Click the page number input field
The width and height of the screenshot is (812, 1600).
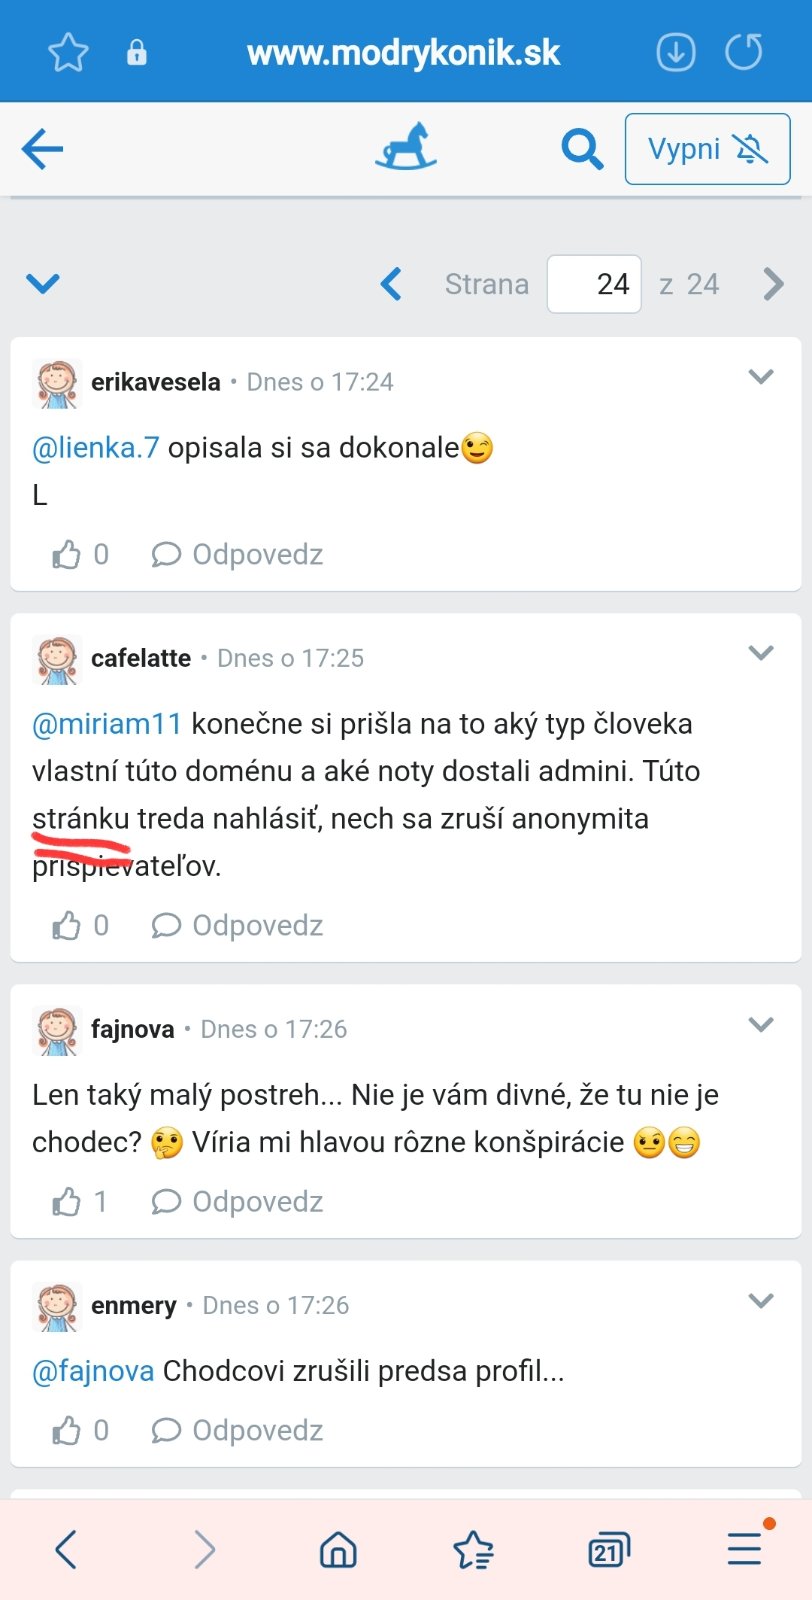coord(594,284)
